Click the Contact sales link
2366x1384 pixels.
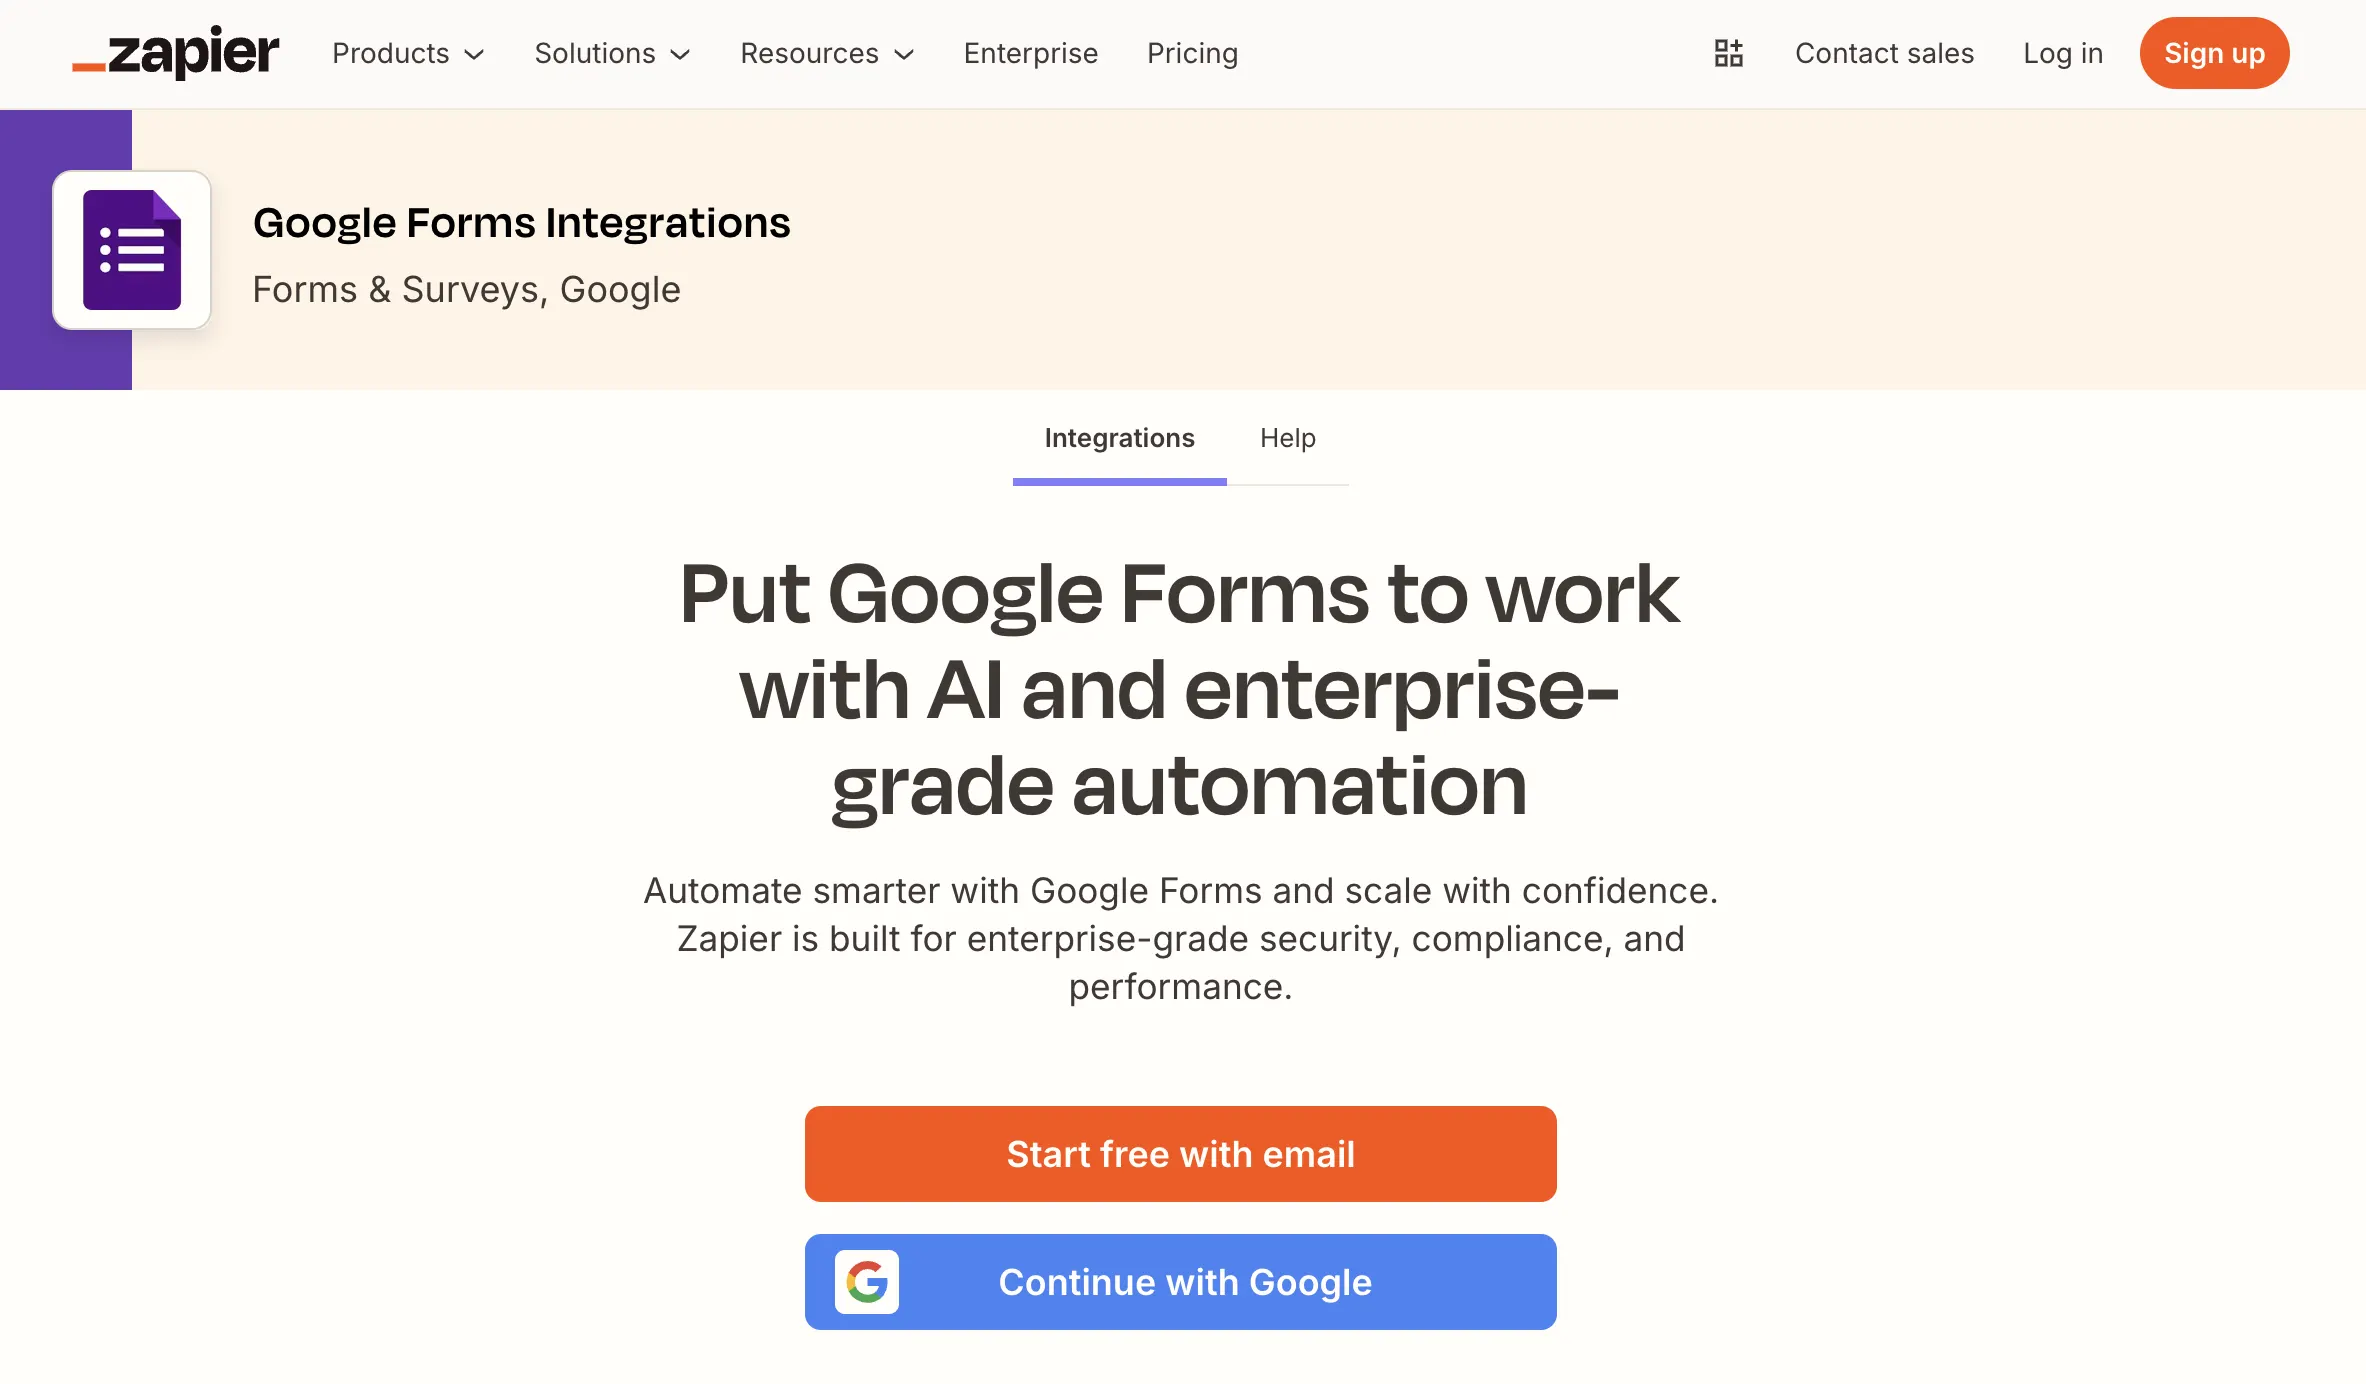pyautogui.click(x=1884, y=53)
